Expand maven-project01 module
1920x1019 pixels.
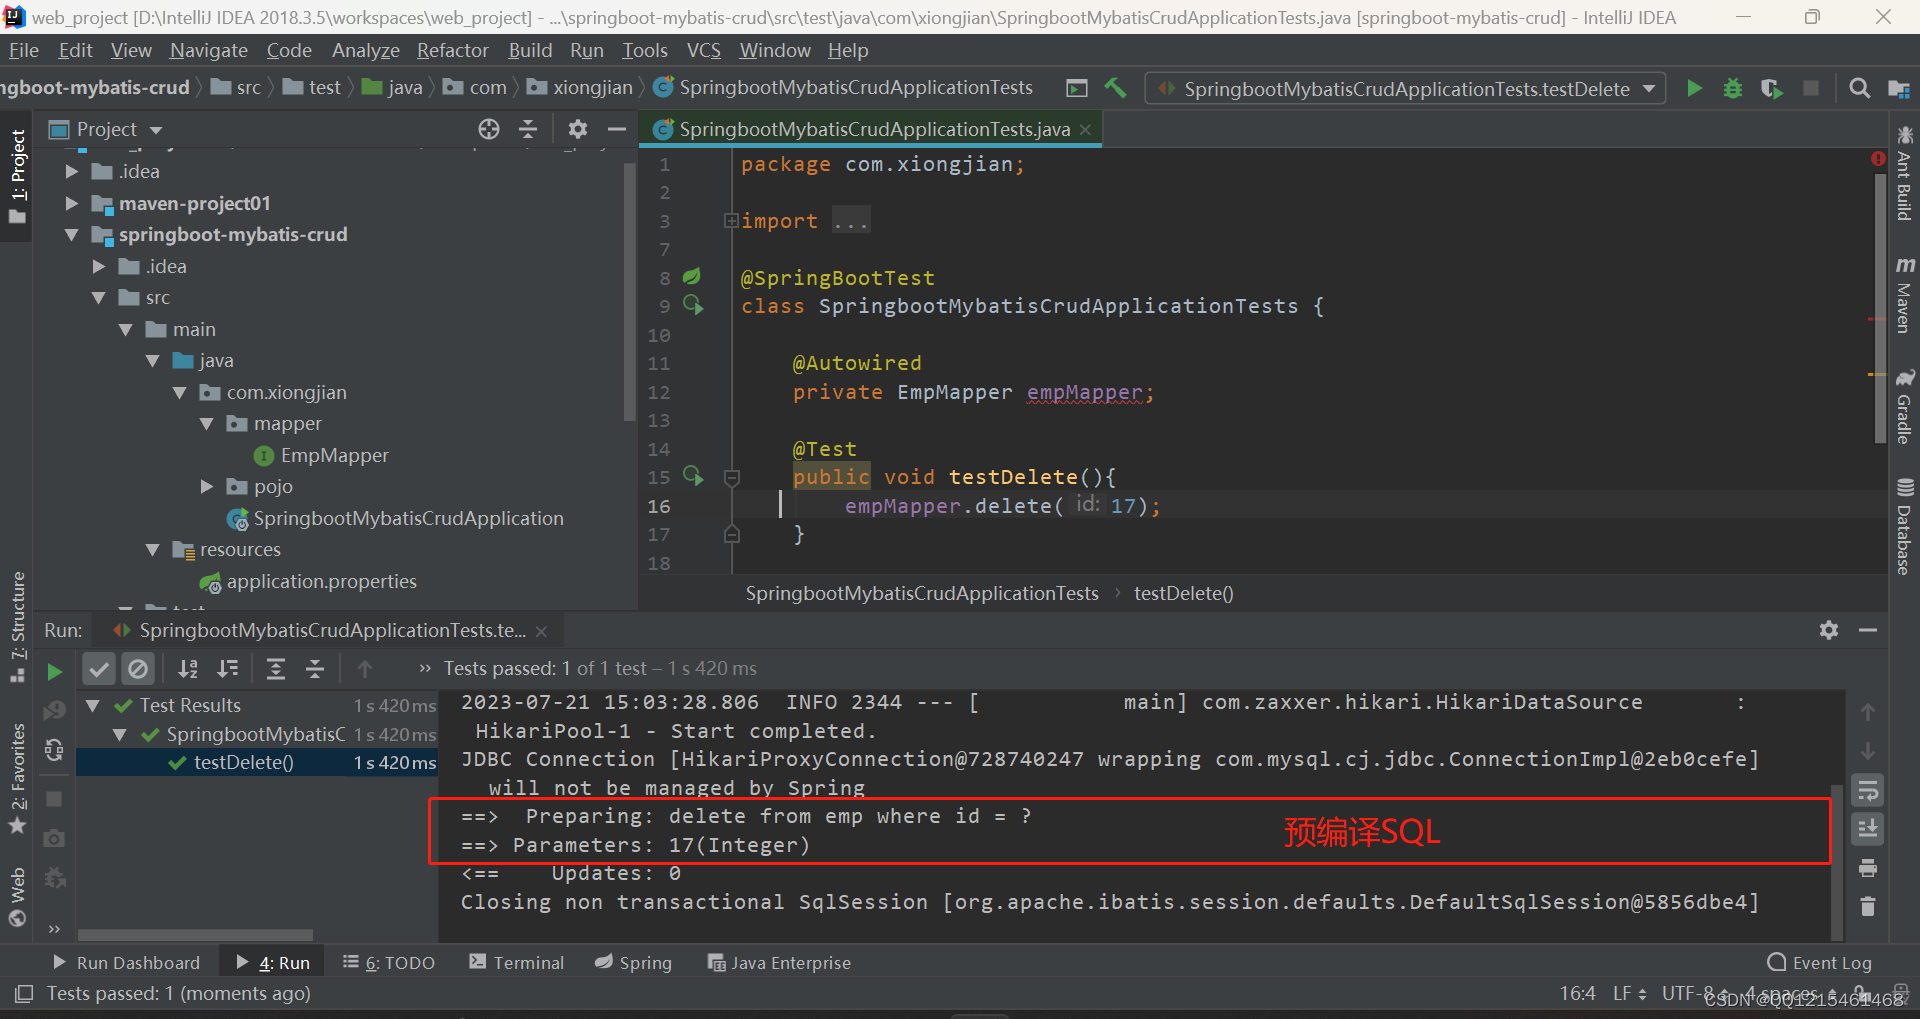point(72,203)
